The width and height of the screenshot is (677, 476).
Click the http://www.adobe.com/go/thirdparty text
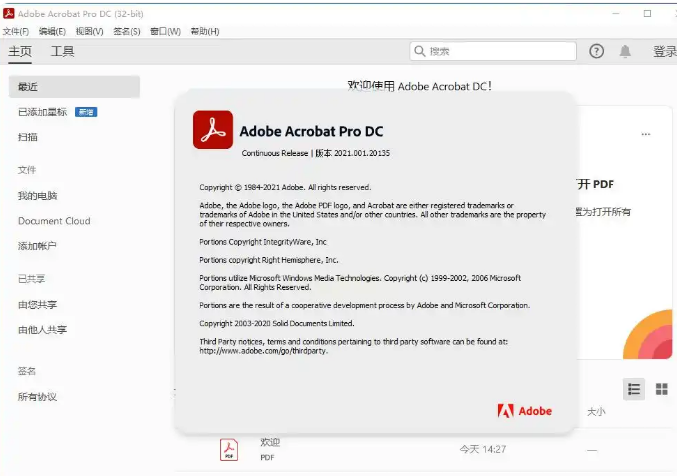(263, 351)
